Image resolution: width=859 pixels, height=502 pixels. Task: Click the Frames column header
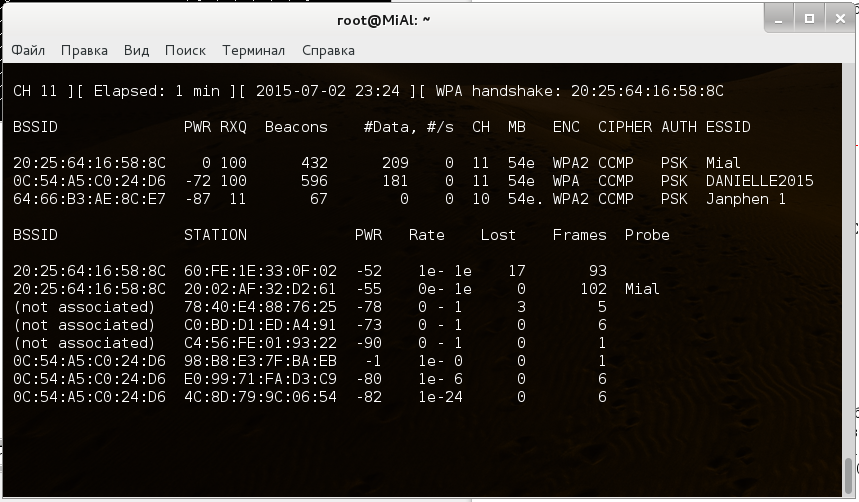(x=580, y=235)
